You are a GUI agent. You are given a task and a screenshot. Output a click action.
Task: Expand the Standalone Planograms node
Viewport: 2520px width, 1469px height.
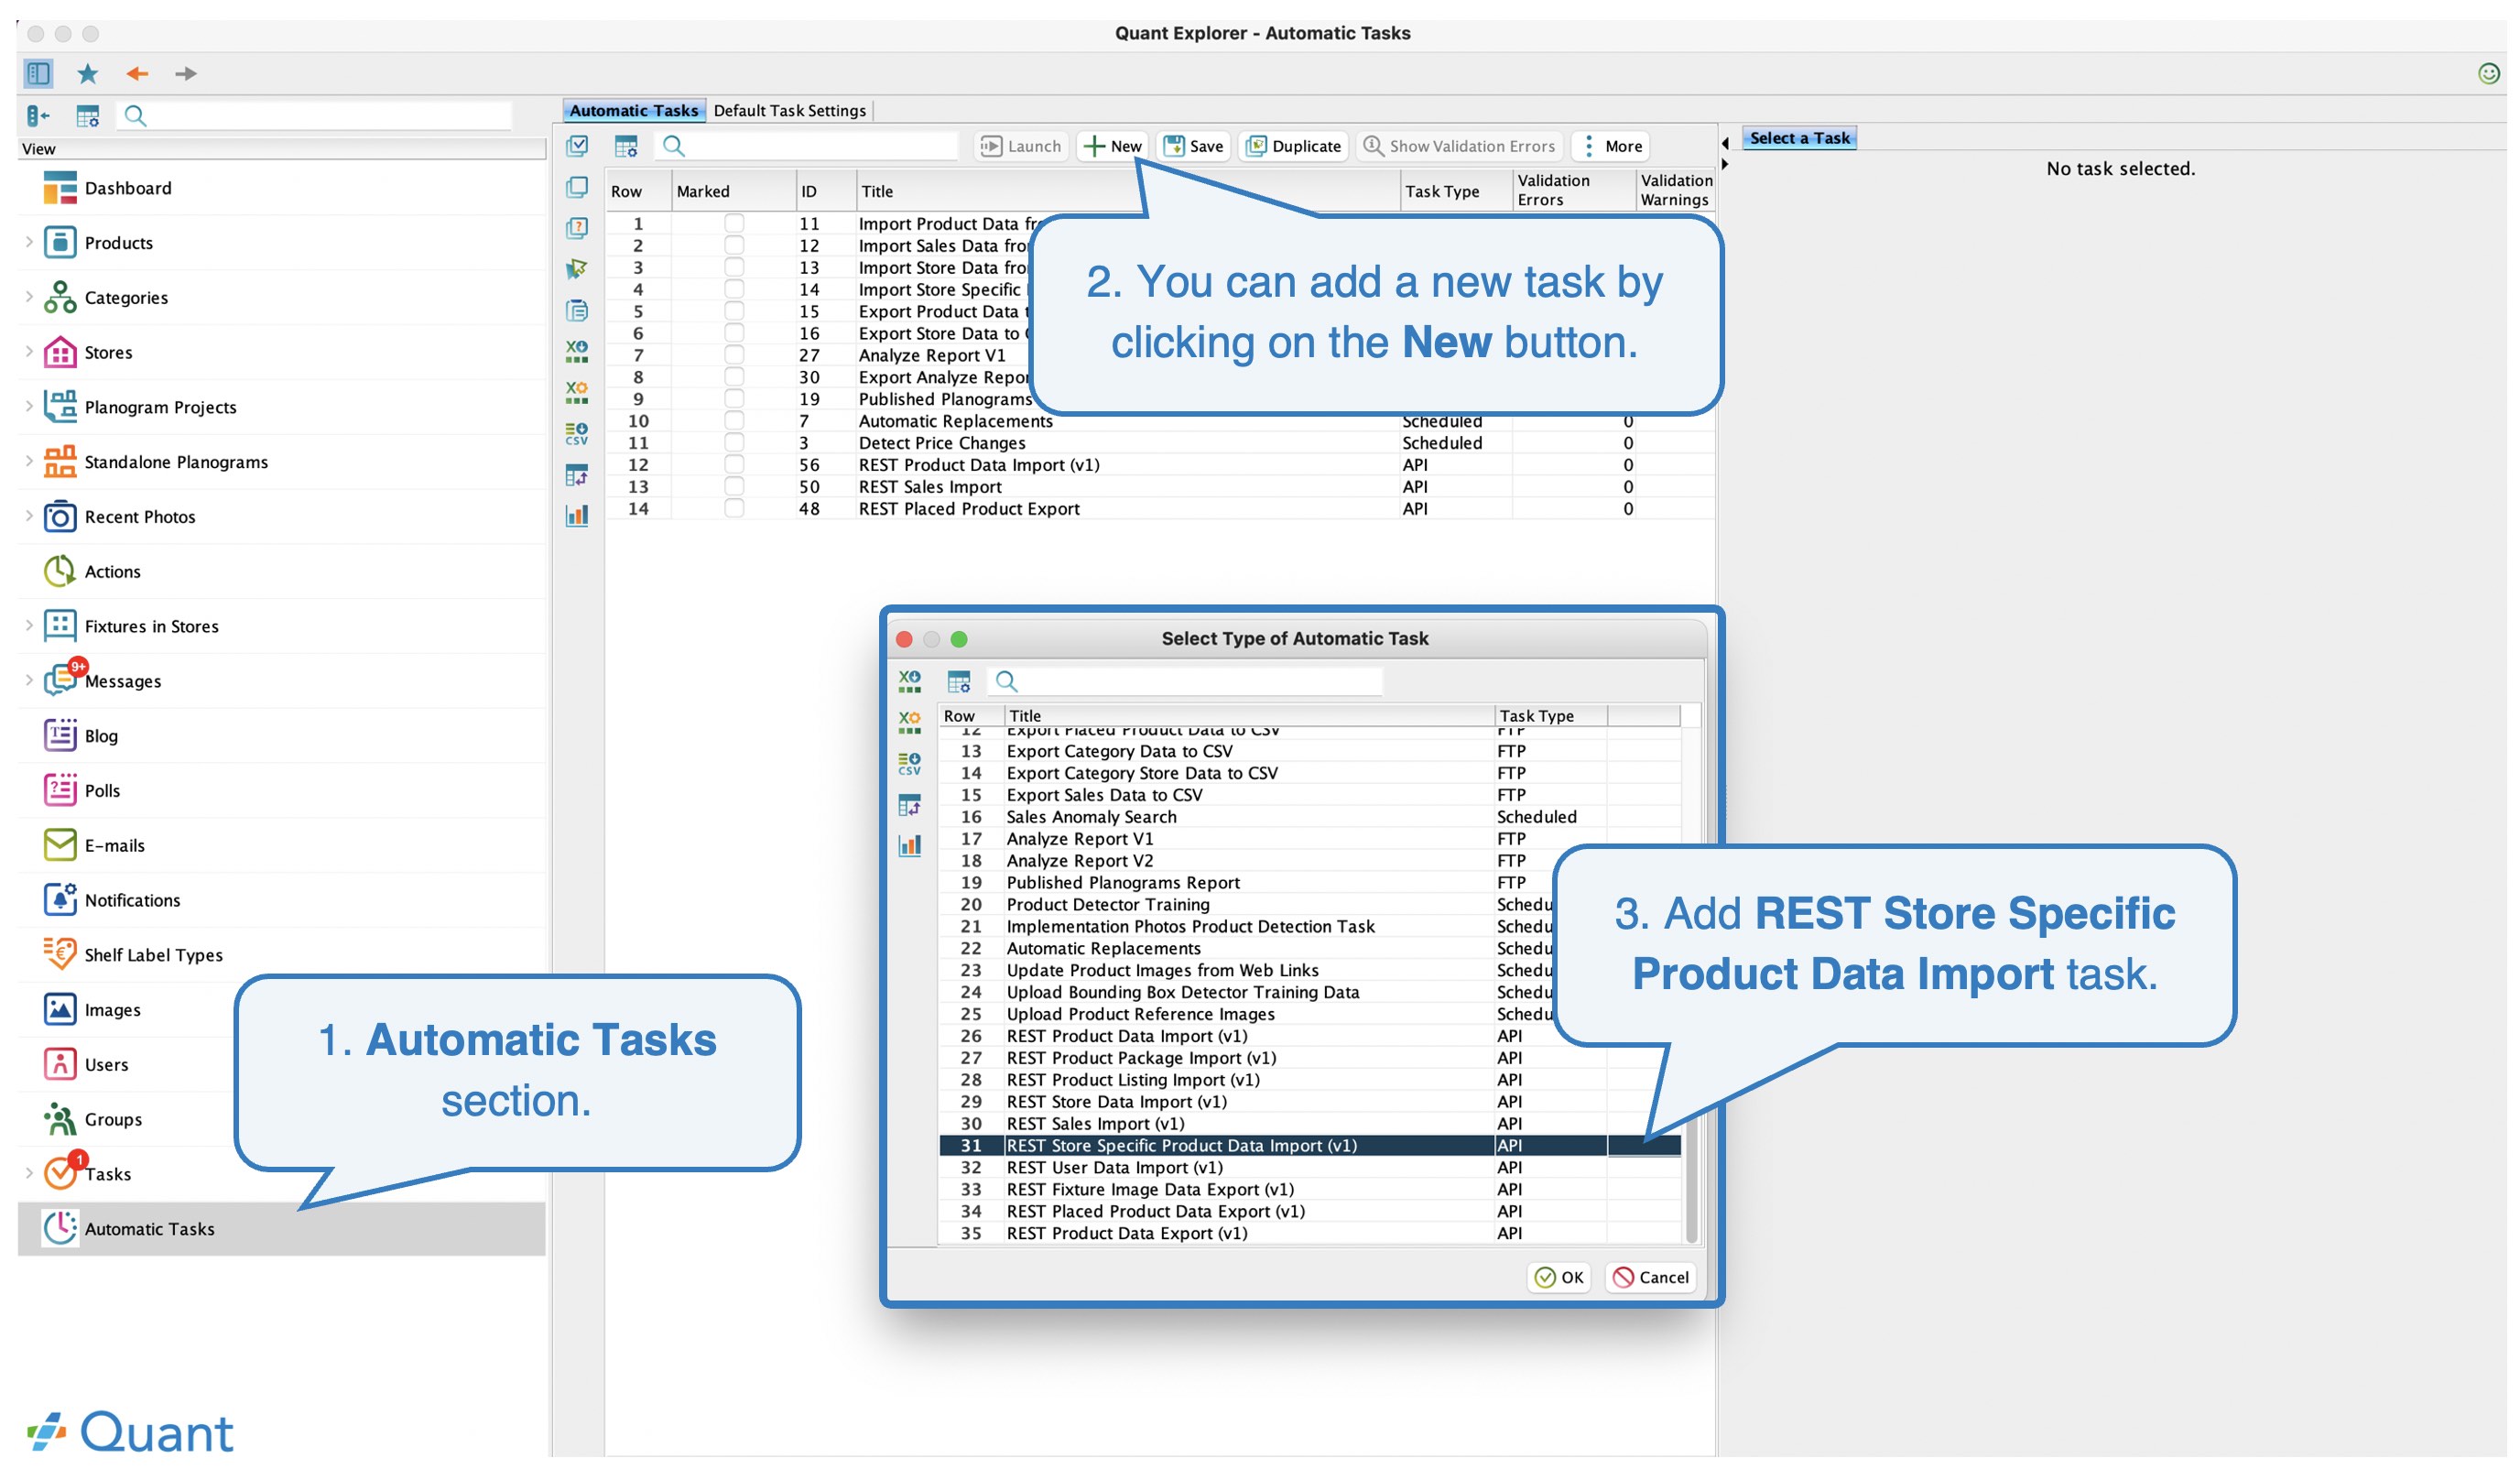coord(29,461)
